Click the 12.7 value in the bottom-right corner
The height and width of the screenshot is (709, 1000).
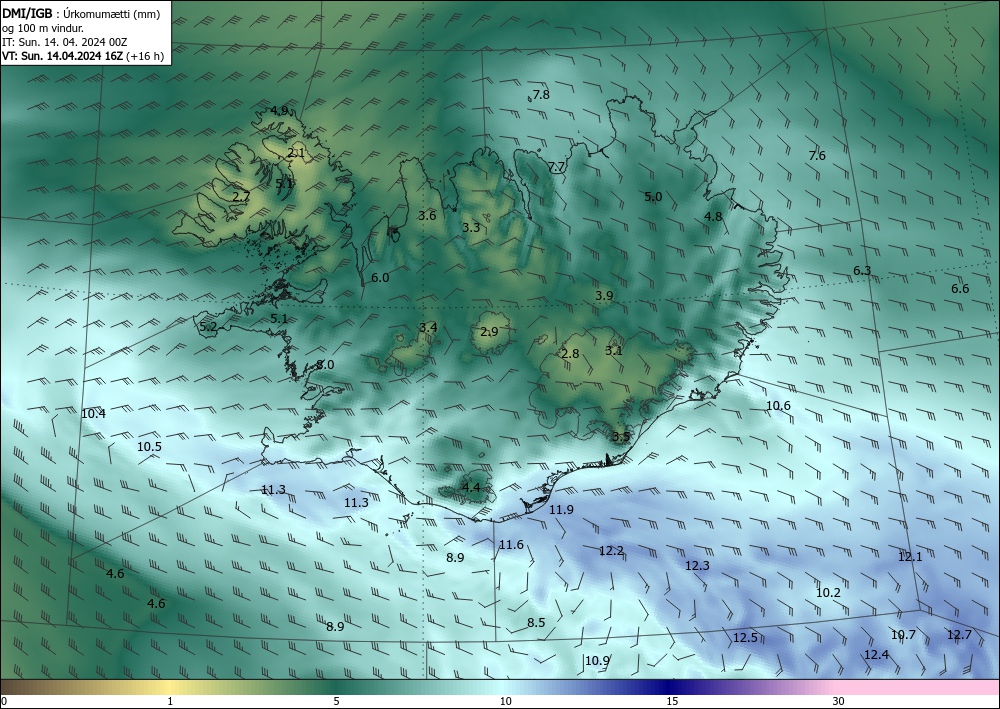click(x=959, y=634)
